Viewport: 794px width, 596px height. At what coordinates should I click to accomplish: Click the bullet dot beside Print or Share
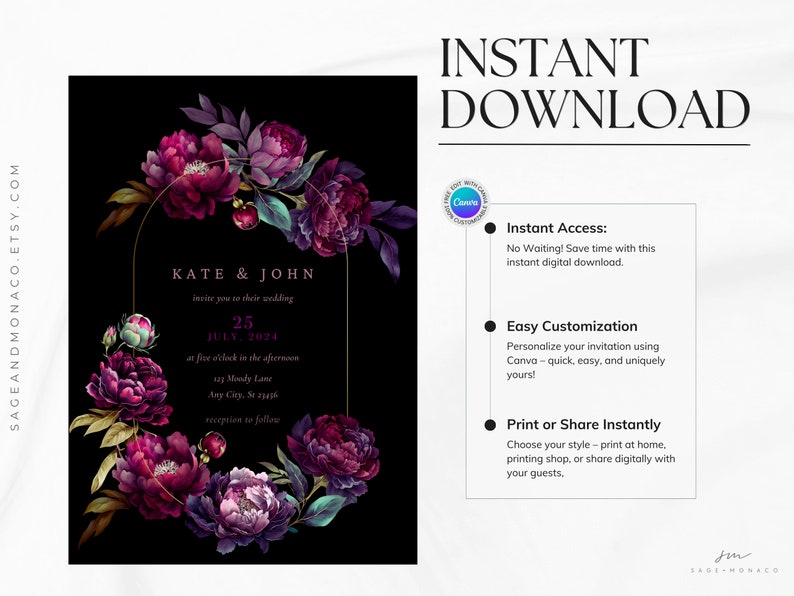tap(490, 424)
